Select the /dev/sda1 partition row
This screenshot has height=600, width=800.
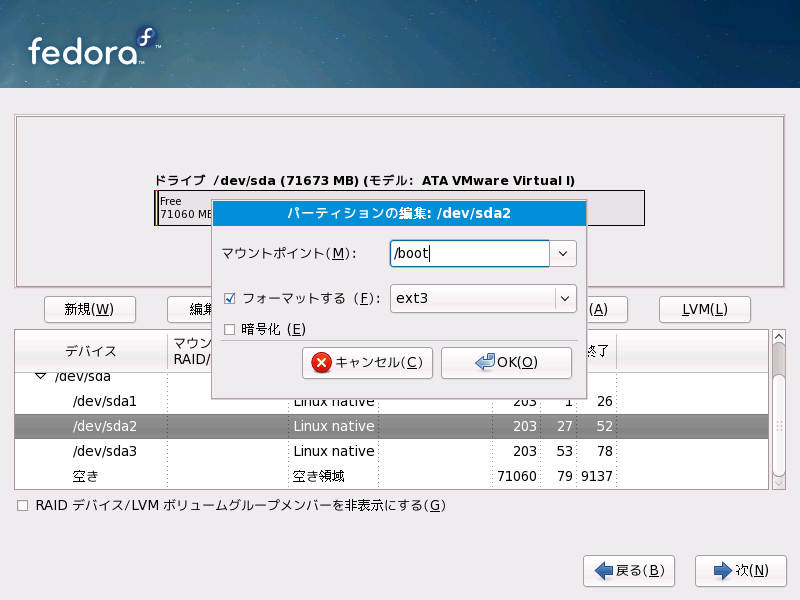(x=391, y=402)
